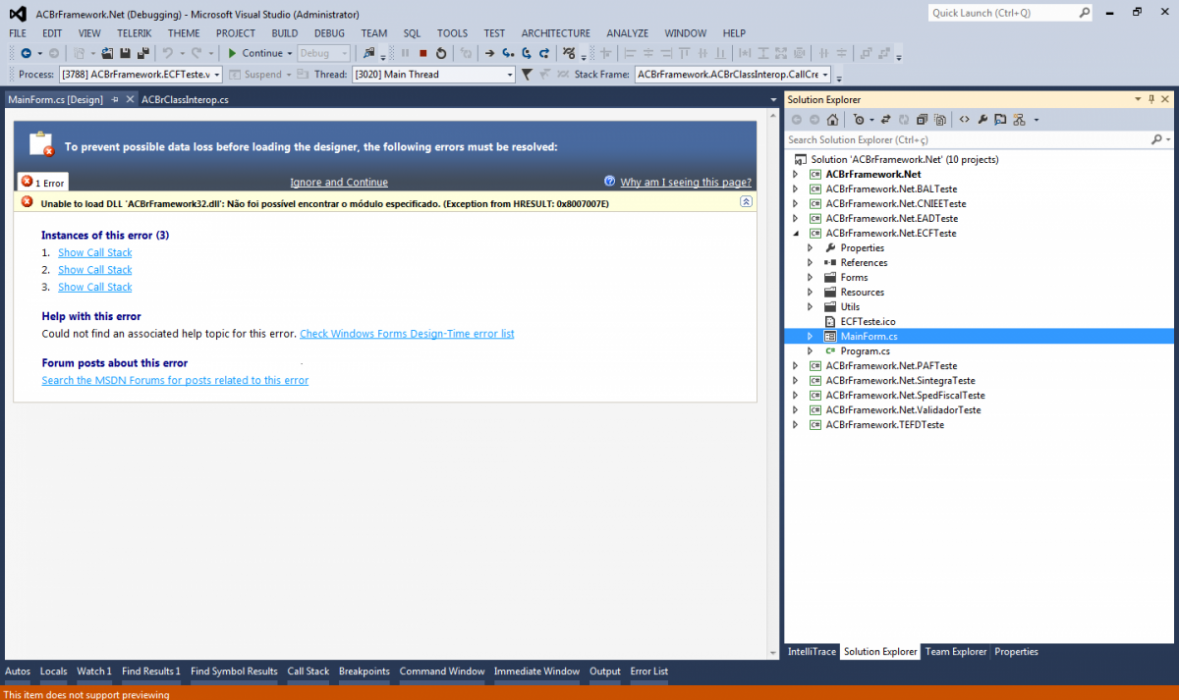Viewport: 1179px width, 700px height.
Task: Click Properties wrench icon in Solution Explorer
Action: tap(982, 120)
